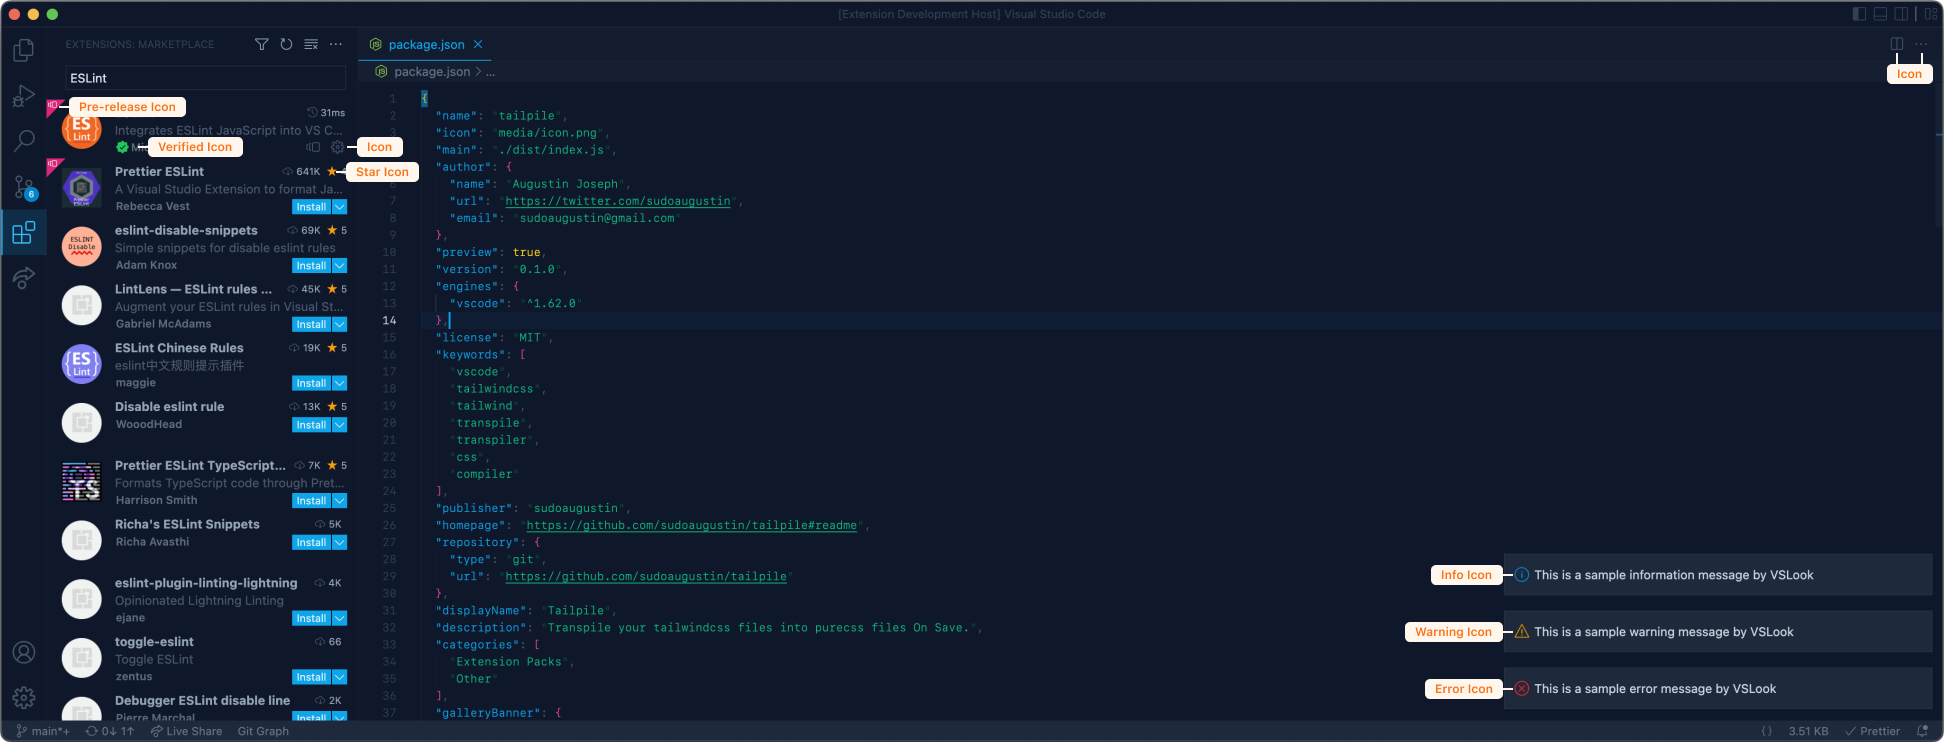The height and width of the screenshot is (742, 1944).
Task: Select the Extensions view icon
Action: [24, 233]
